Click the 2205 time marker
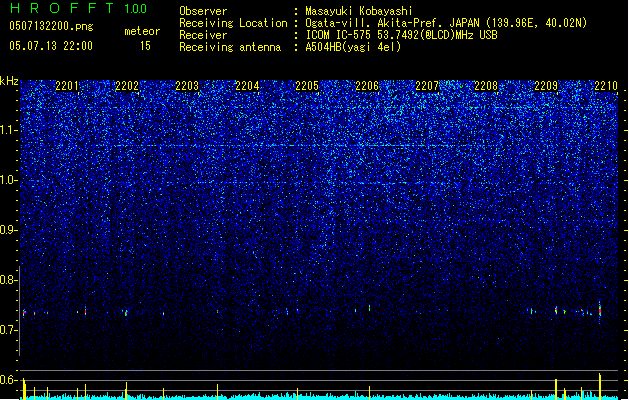Image resolution: width=629 pixels, height=400 pixels. click(x=307, y=86)
